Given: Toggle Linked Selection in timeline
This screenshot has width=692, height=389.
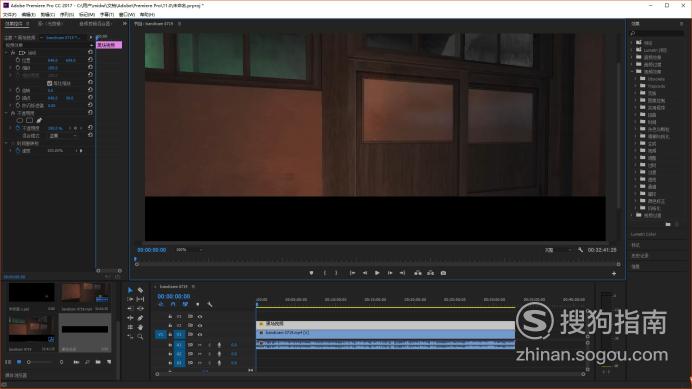Looking at the screenshot, I should (185, 304).
